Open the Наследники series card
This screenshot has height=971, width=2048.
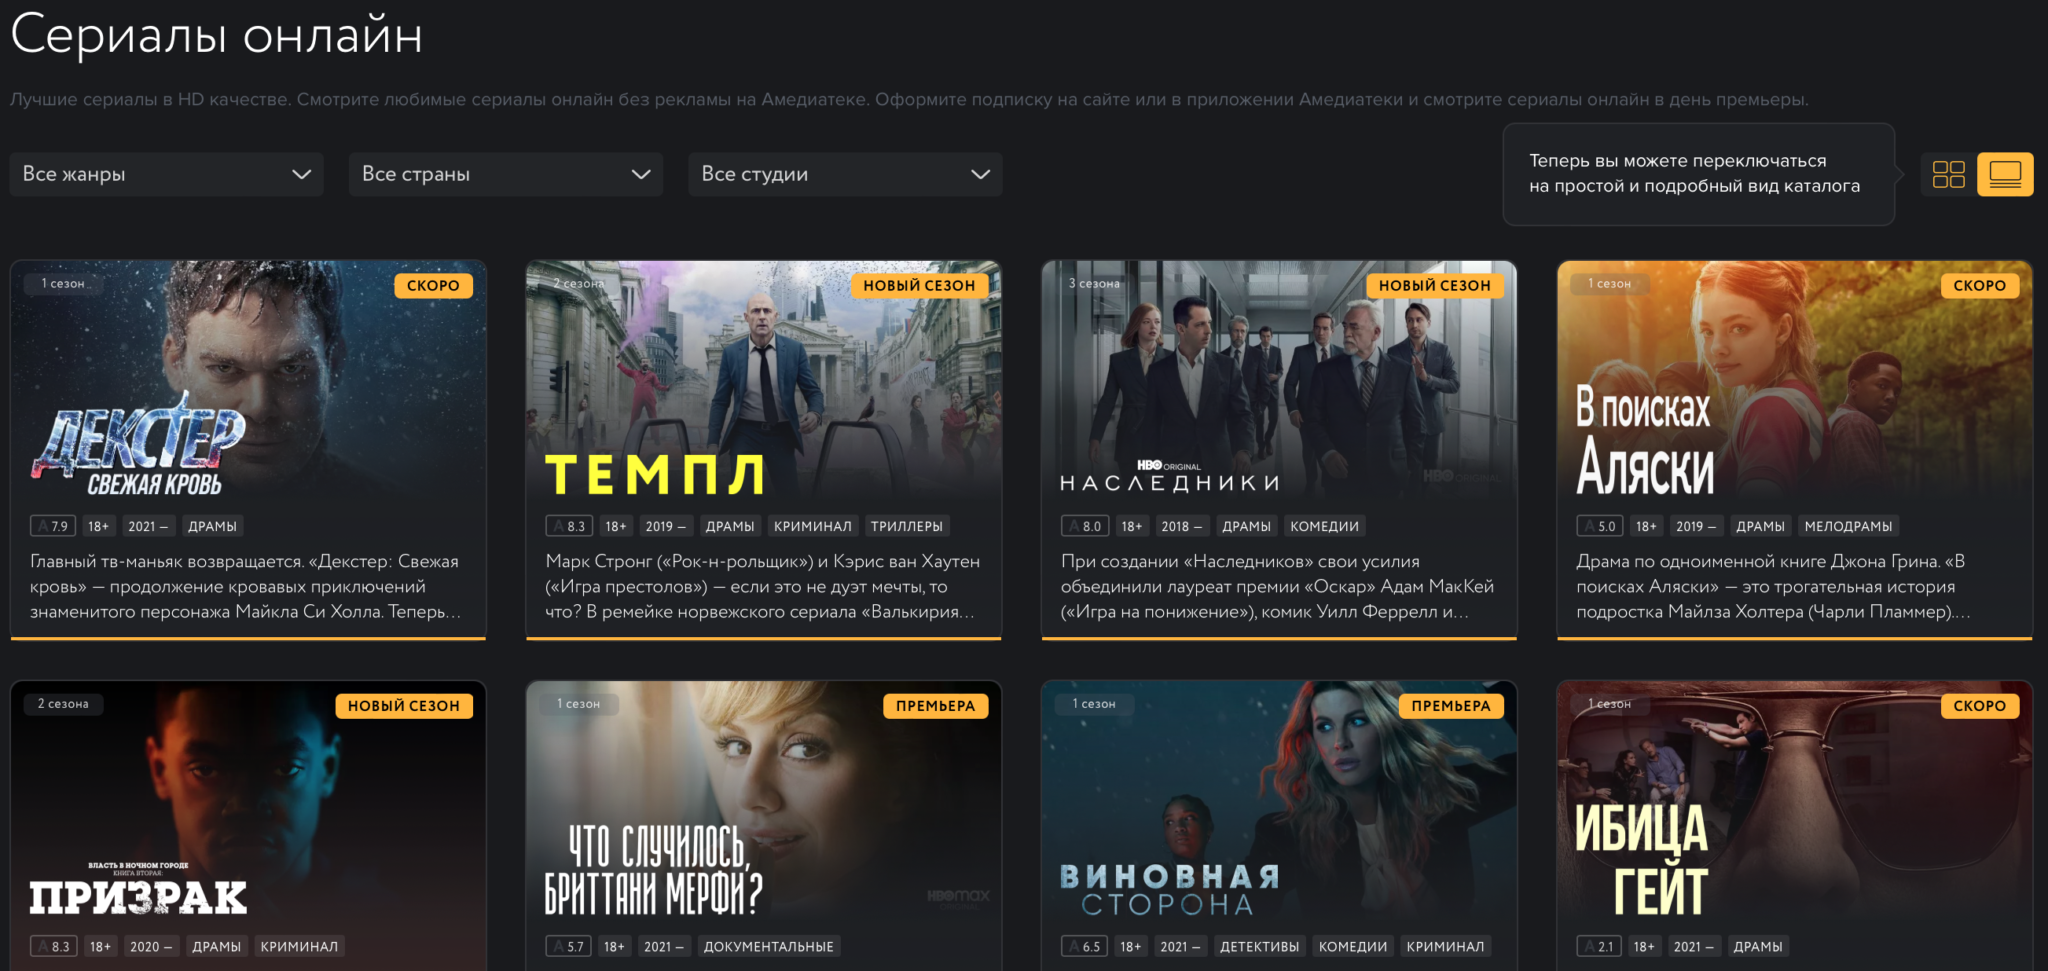tap(1279, 450)
